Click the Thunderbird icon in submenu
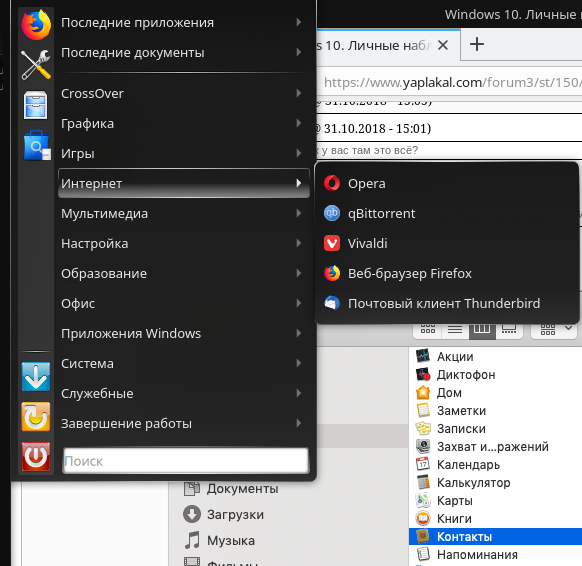Screen dimensions: 582x566 [332, 303]
